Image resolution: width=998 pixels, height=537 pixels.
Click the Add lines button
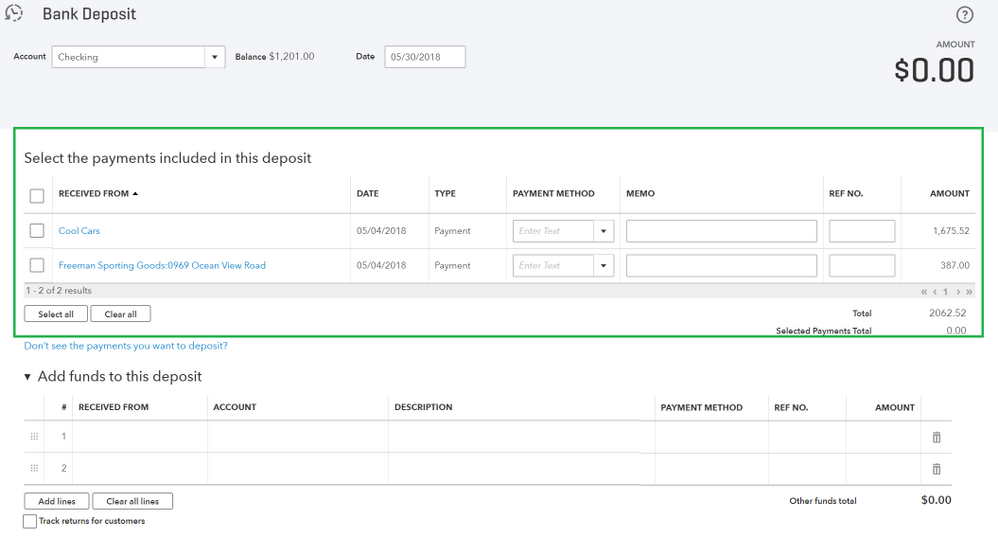click(x=57, y=501)
